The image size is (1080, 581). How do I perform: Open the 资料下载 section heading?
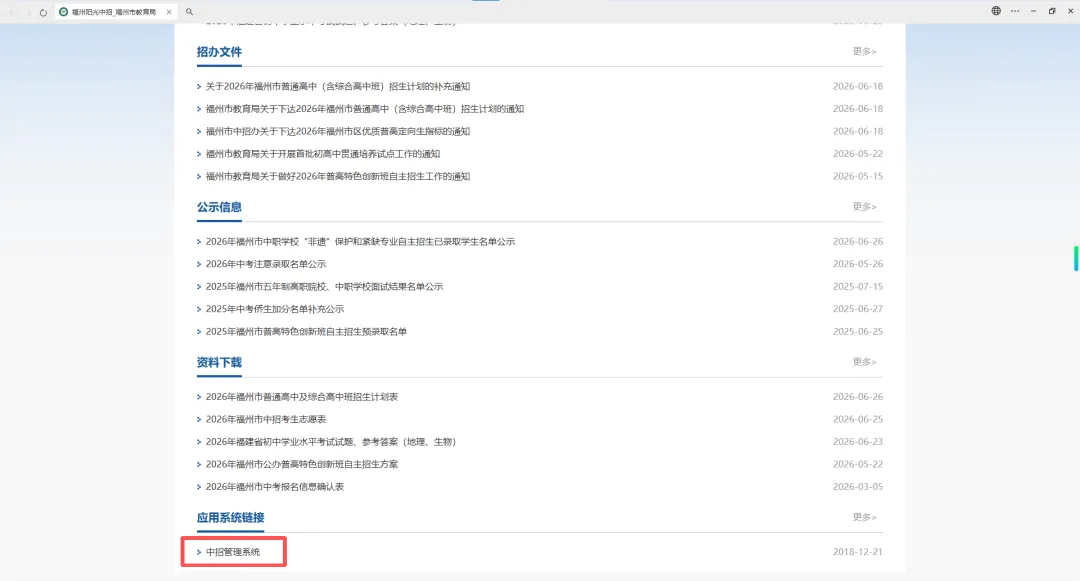[x=219, y=362]
